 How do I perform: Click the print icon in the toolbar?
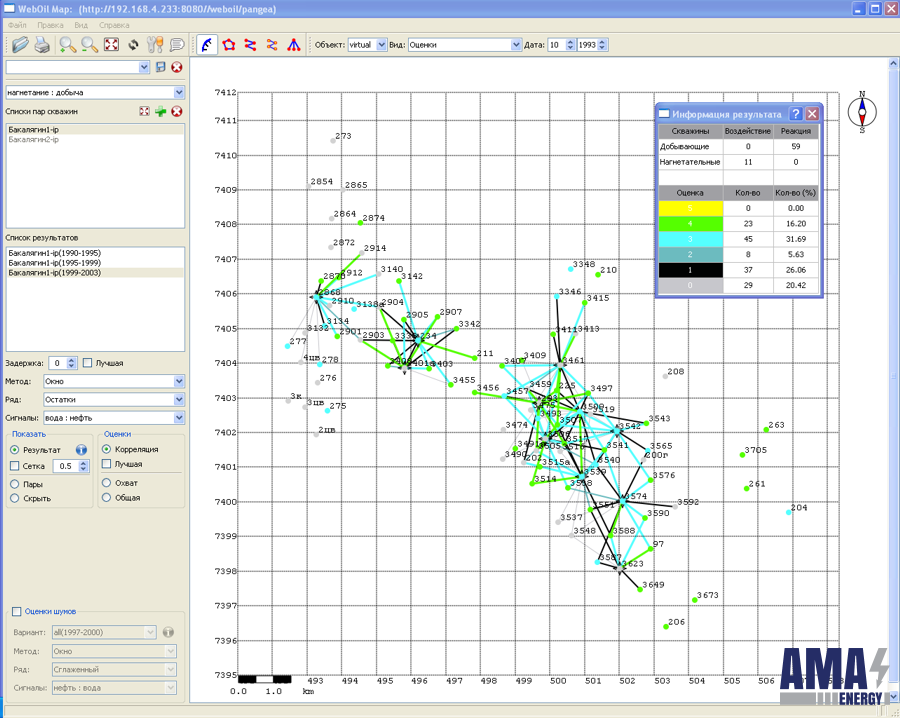pos(42,44)
